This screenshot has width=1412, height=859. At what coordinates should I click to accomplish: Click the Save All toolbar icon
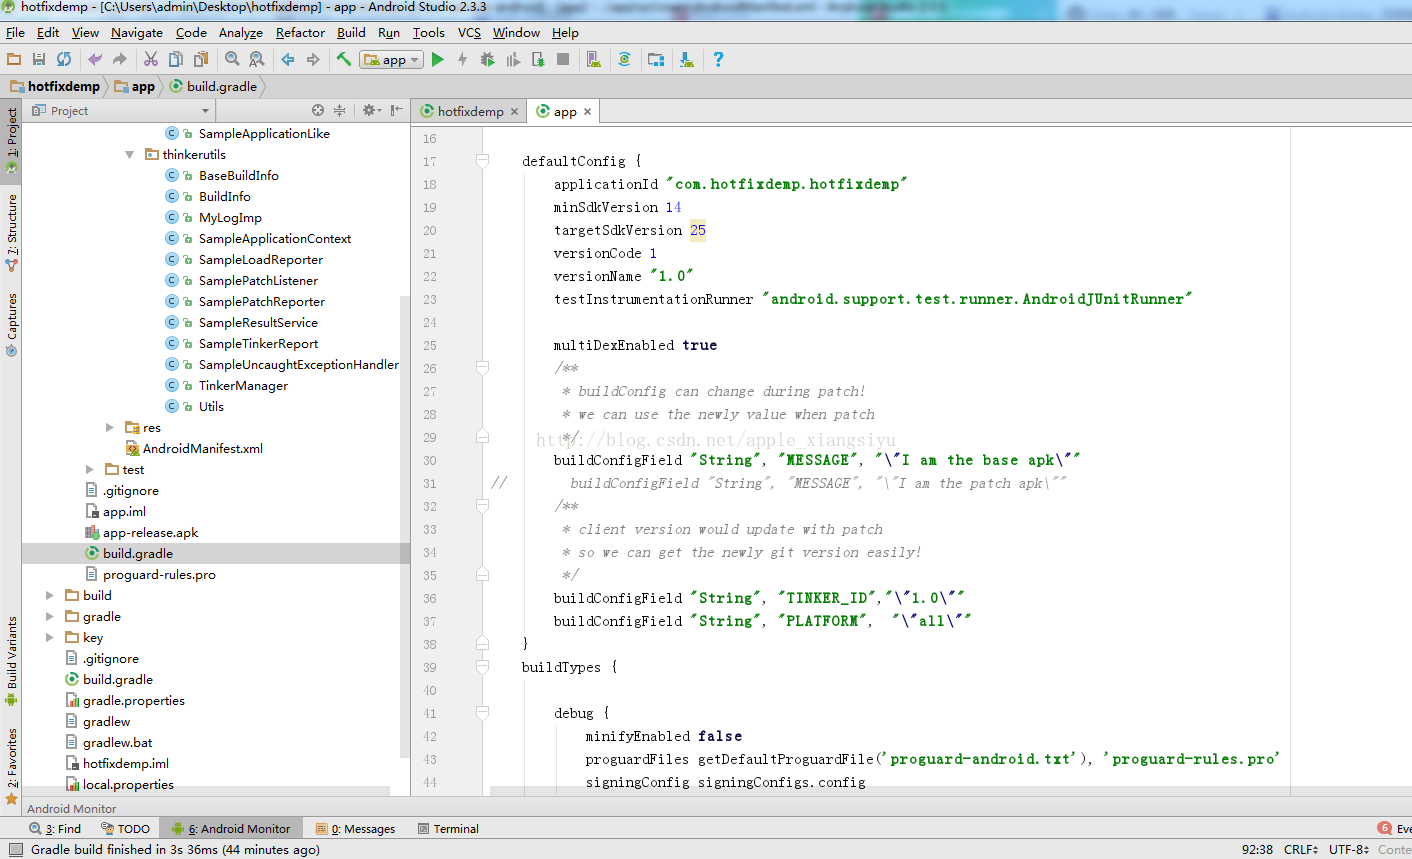(x=39, y=60)
